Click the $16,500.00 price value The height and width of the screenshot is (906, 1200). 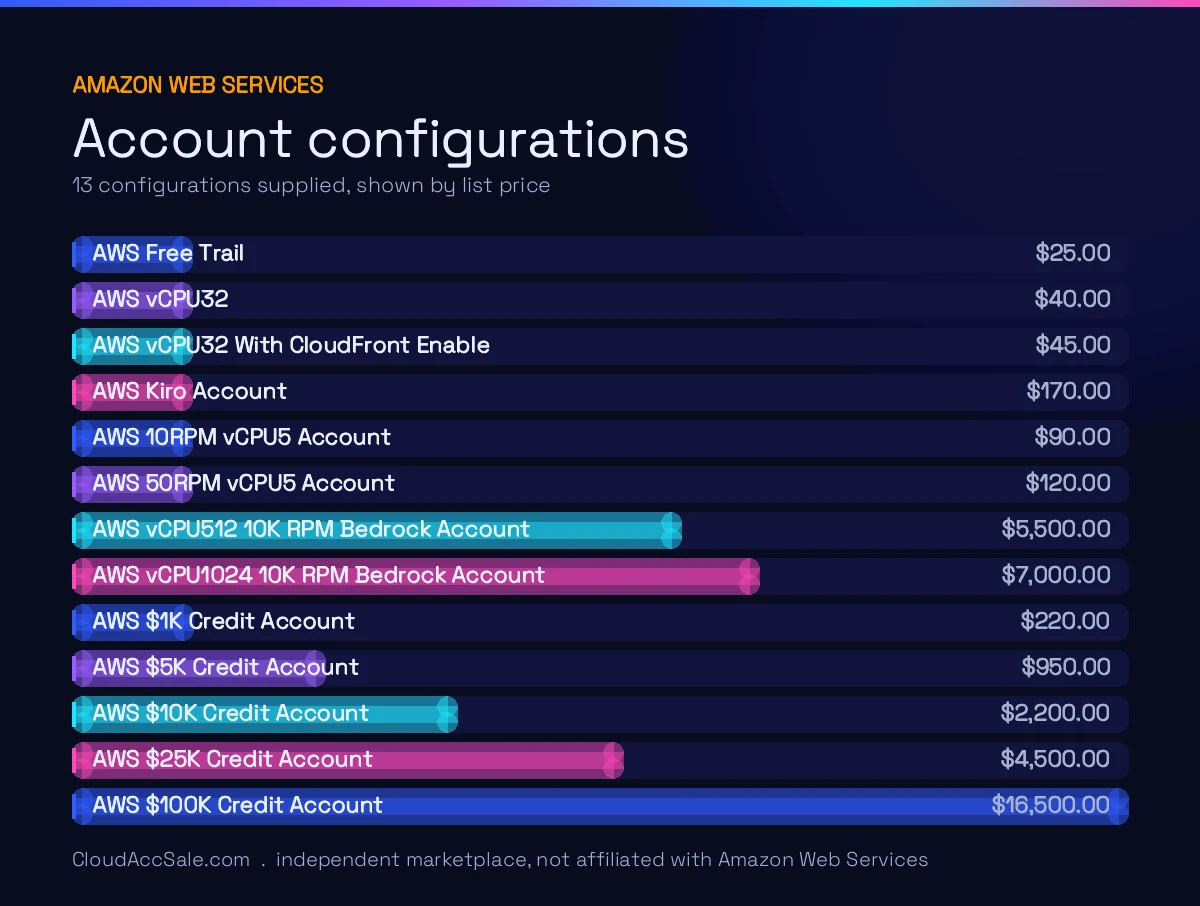coord(1051,805)
